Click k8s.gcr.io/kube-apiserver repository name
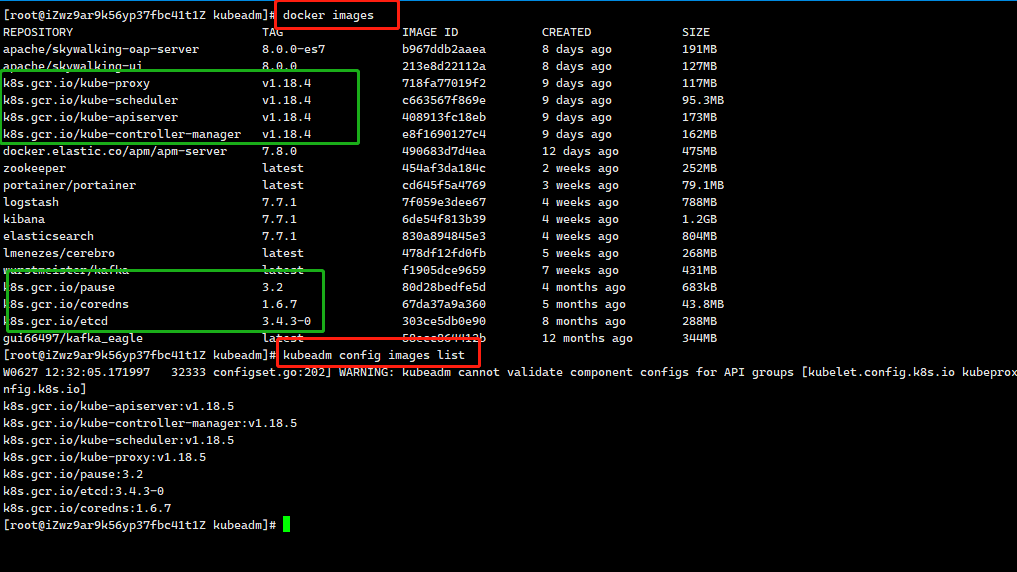 tap(90, 117)
